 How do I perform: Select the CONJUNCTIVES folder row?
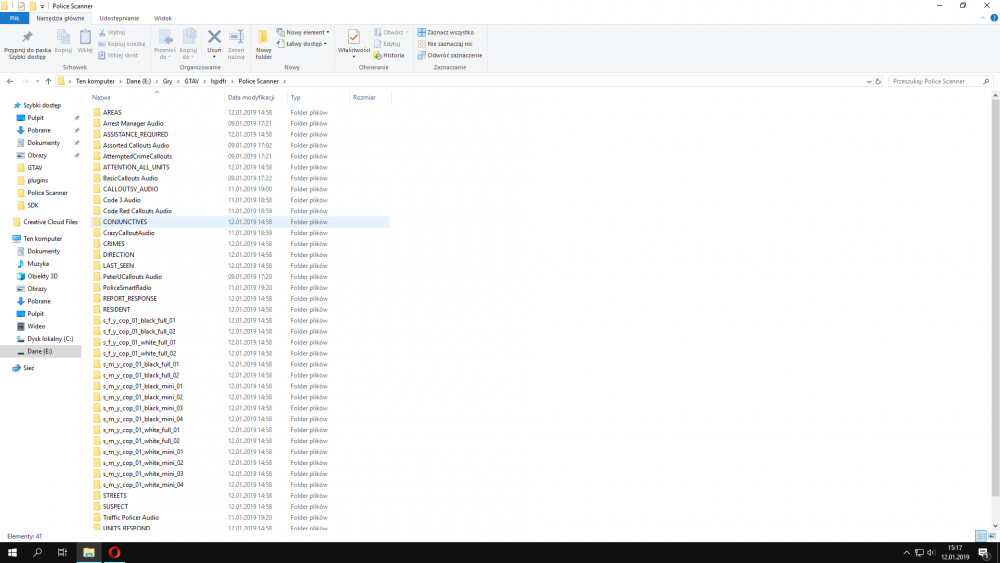240,222
